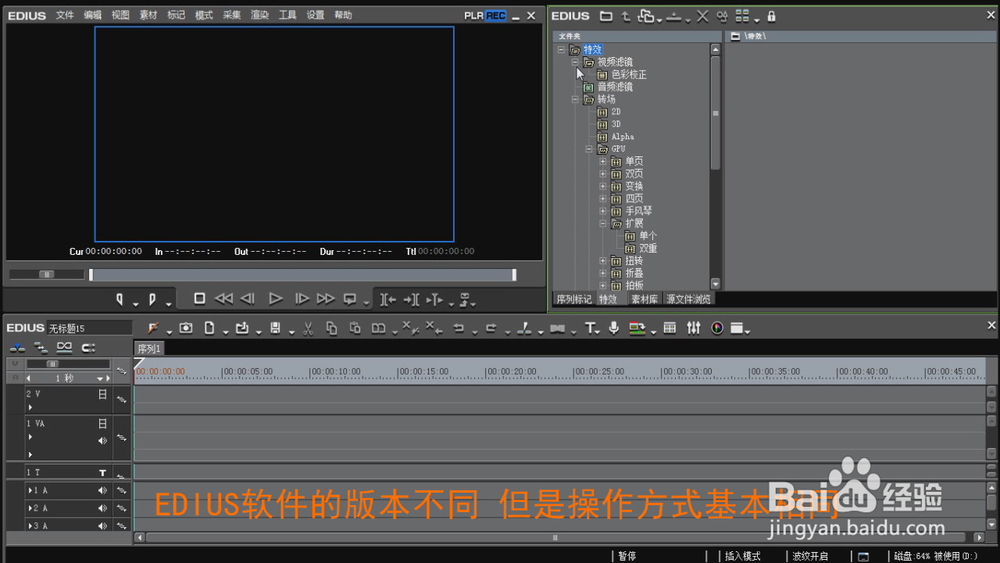Open the vectorscope color wheel icon
The width and height of the screenshot is (1000, 563).
click(x=717, y=328)
